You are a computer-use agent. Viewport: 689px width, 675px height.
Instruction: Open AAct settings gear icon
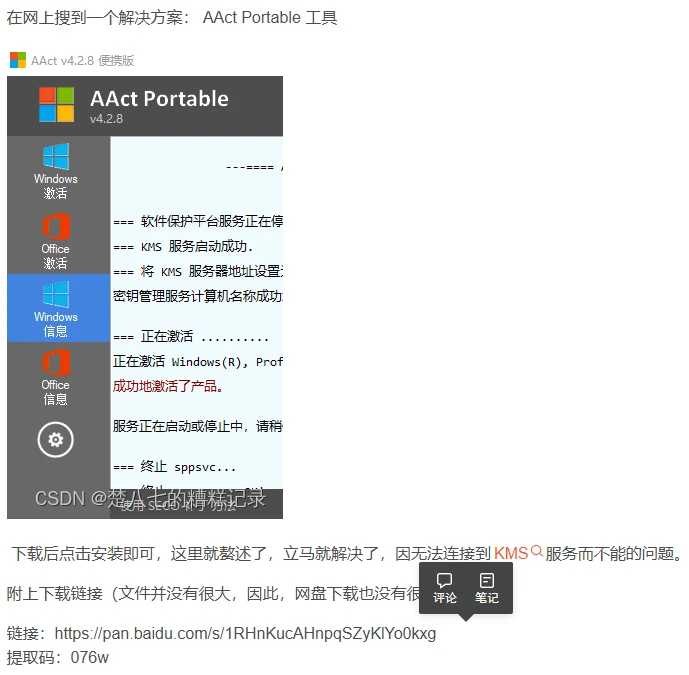coord(55,439)
